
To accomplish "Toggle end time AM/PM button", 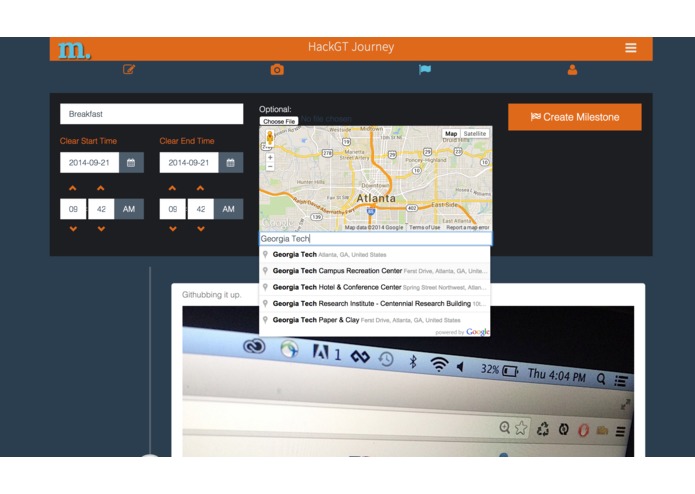I will (x=228, y=209).
